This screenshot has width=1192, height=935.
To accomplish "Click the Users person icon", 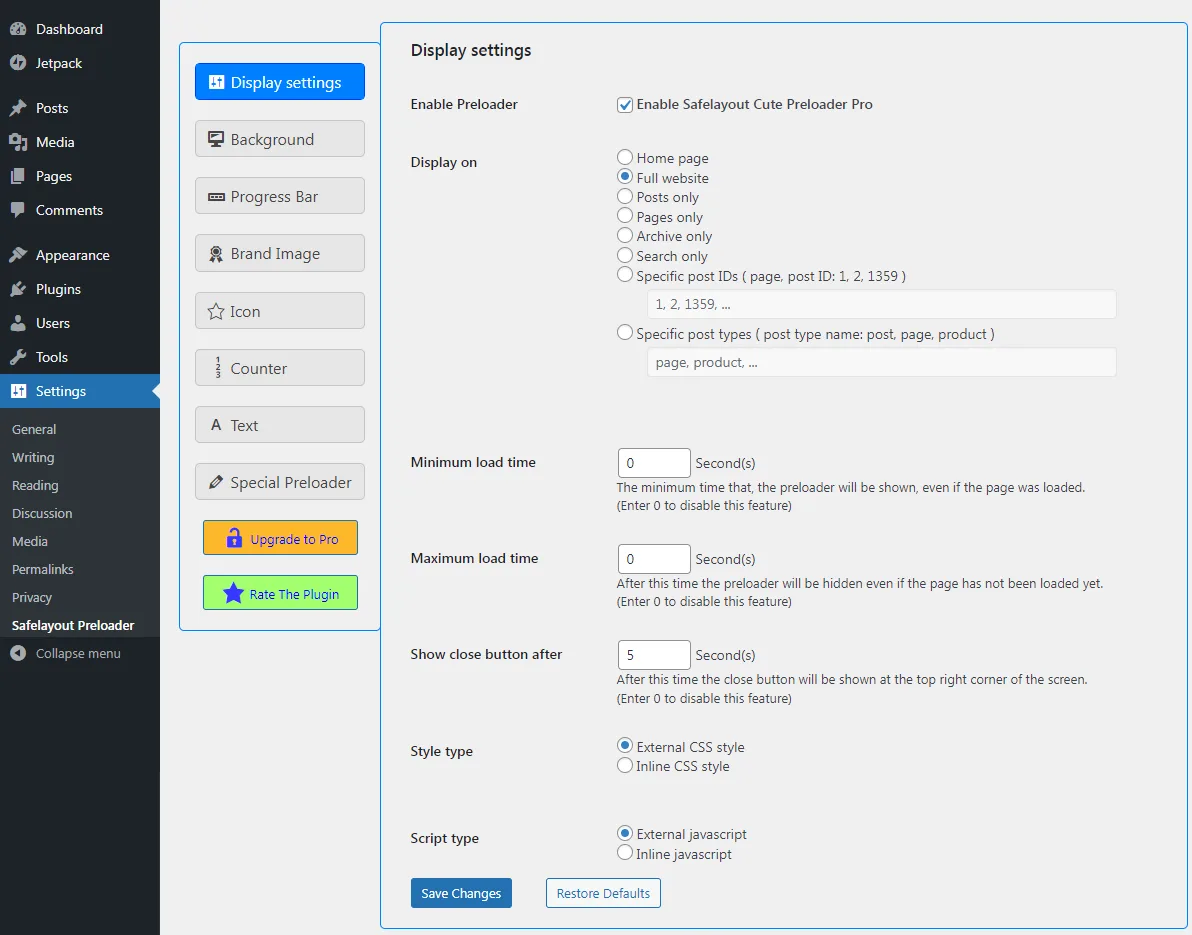I will [18, 323].
